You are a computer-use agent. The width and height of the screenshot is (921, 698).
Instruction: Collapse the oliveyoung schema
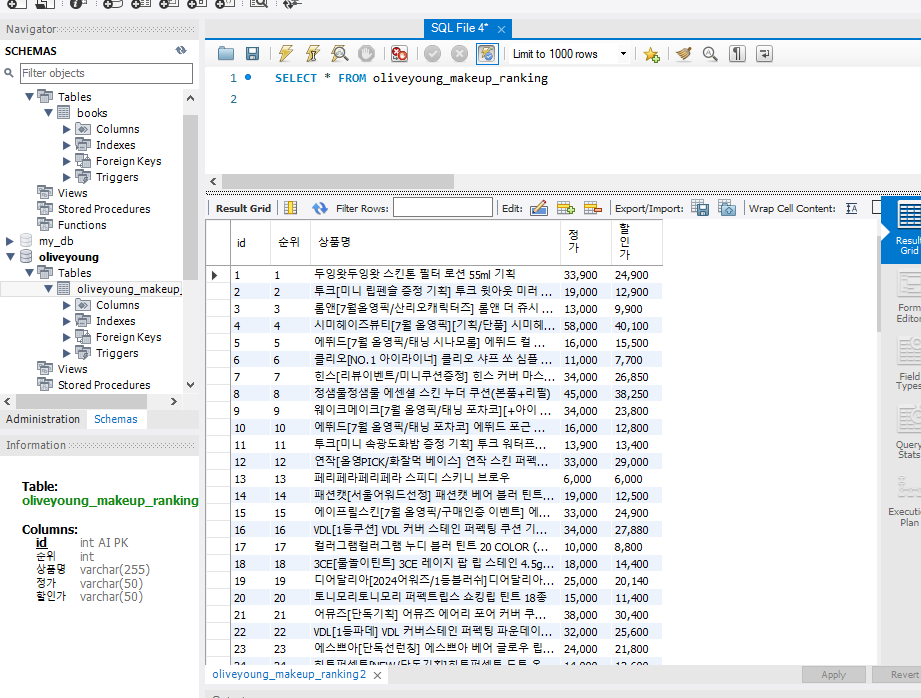point(10,257)
